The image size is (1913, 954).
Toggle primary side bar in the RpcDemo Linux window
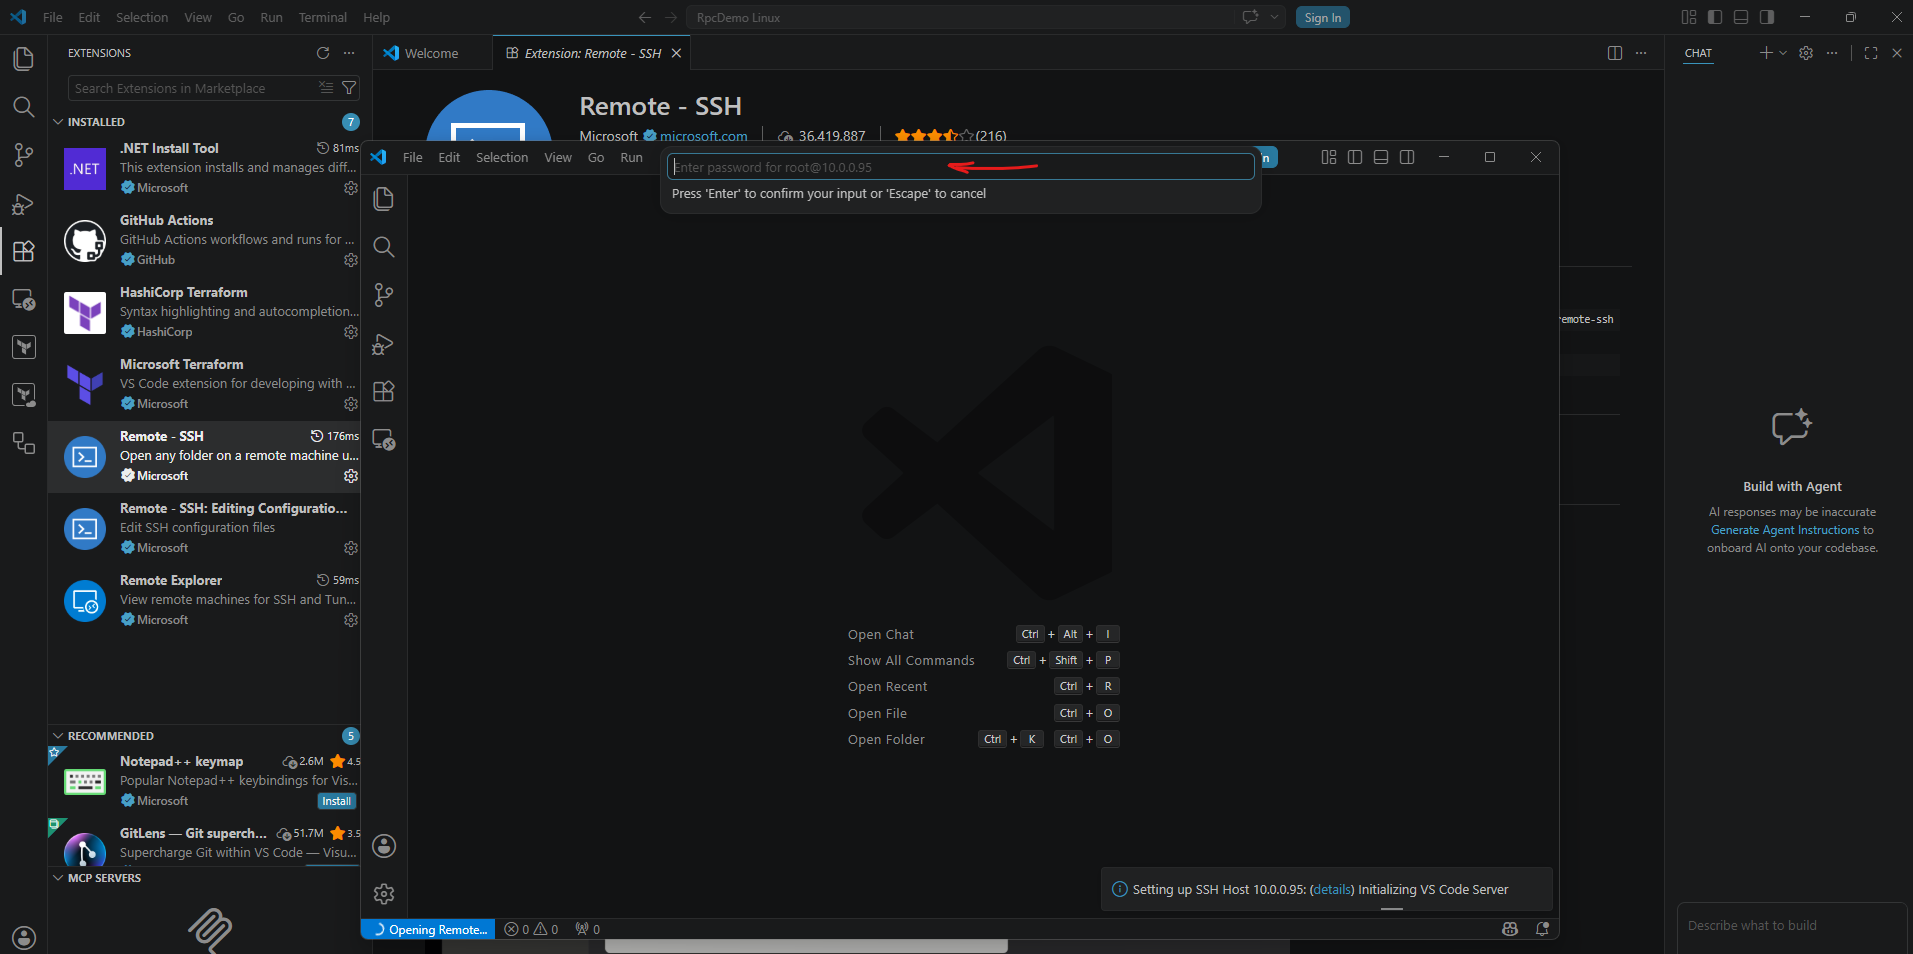[x=1715, y=17]
